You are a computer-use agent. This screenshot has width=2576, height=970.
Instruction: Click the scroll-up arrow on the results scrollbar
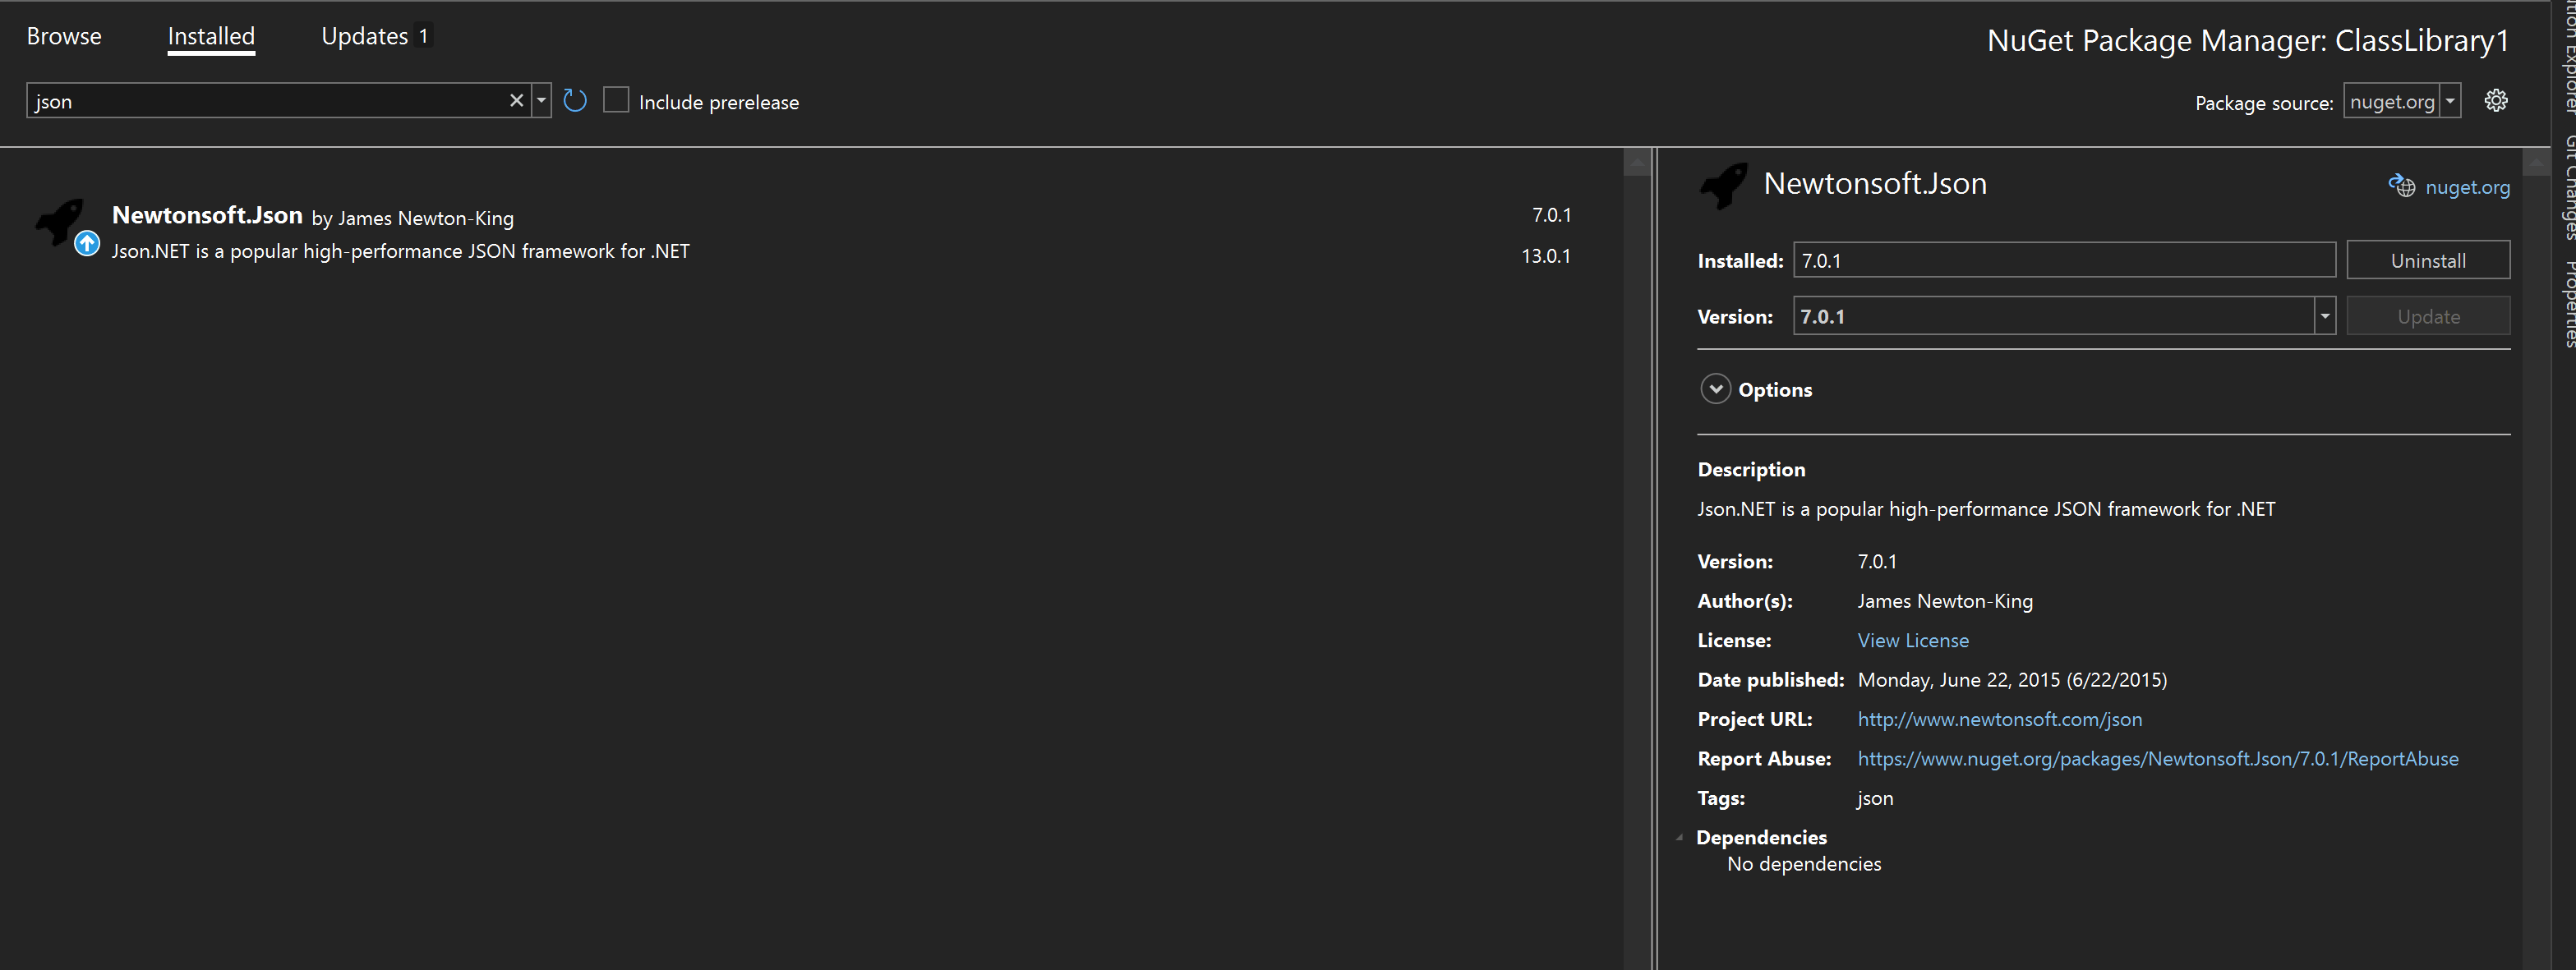(x=1637, y=162)
